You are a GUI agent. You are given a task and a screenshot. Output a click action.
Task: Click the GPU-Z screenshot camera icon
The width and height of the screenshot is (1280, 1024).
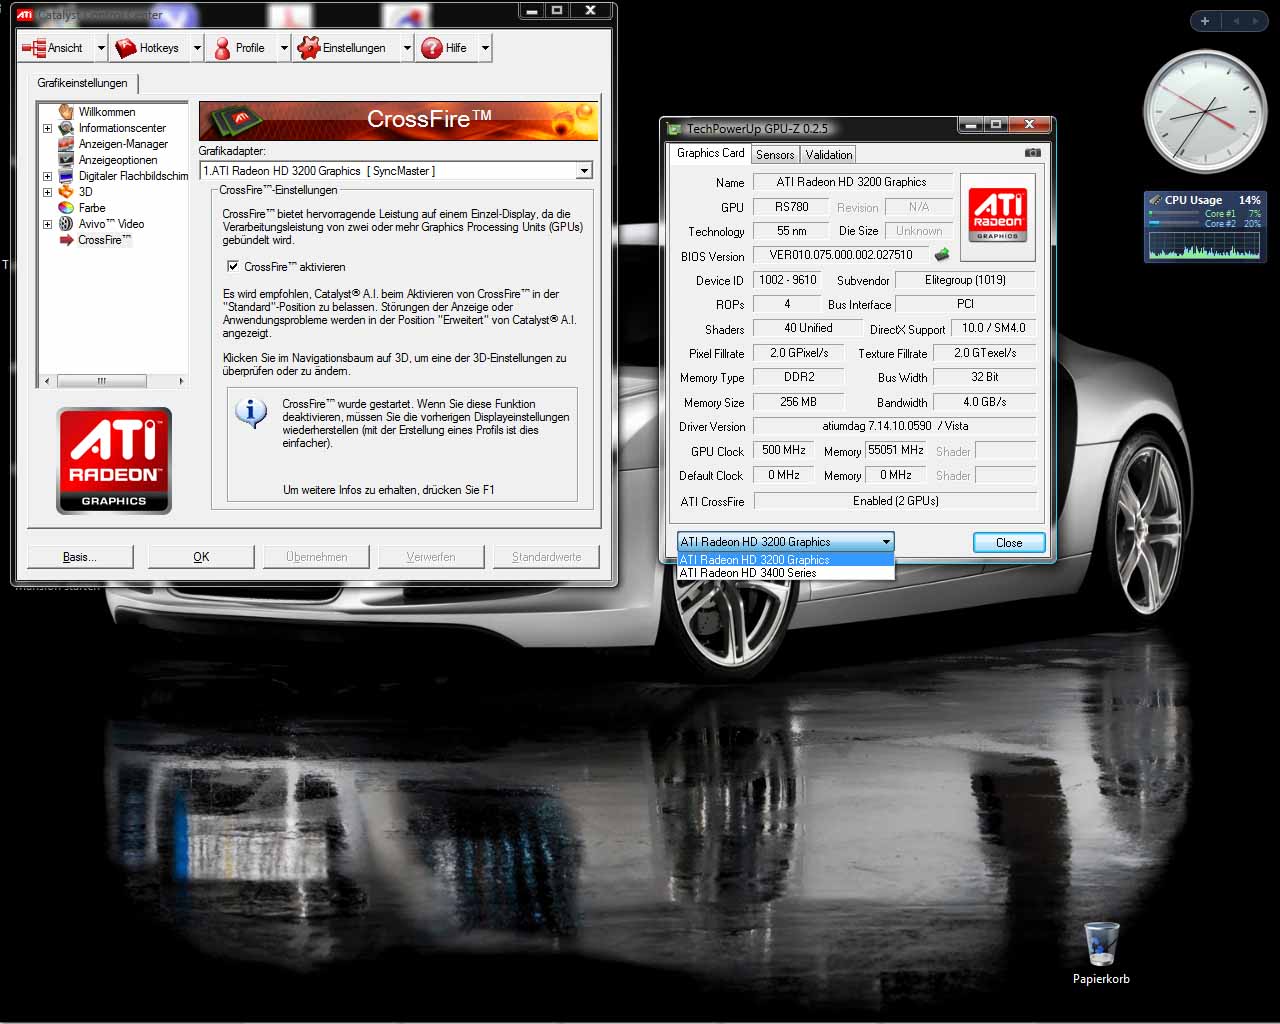point(1032,153)
